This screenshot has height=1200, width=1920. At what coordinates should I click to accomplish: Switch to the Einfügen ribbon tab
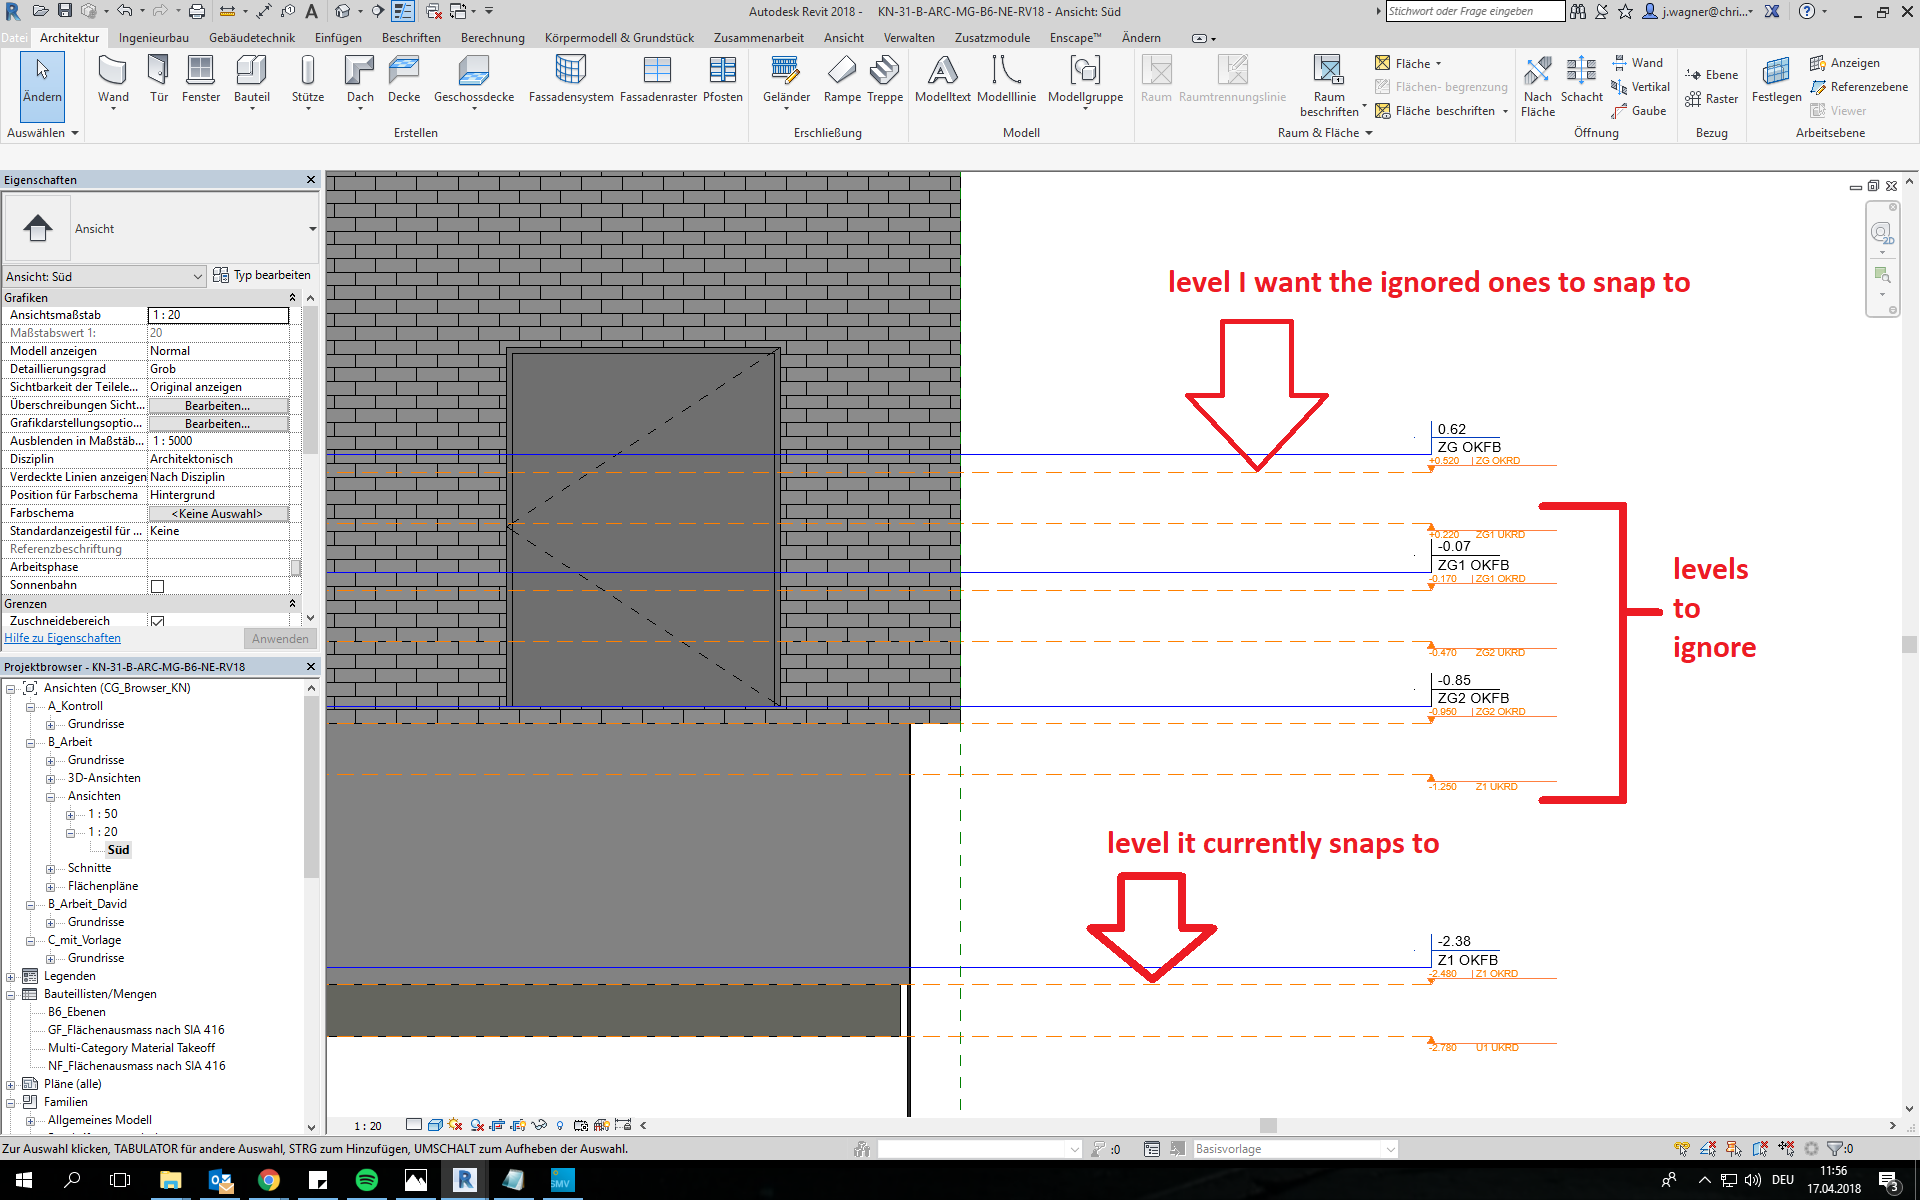[337, 37]
